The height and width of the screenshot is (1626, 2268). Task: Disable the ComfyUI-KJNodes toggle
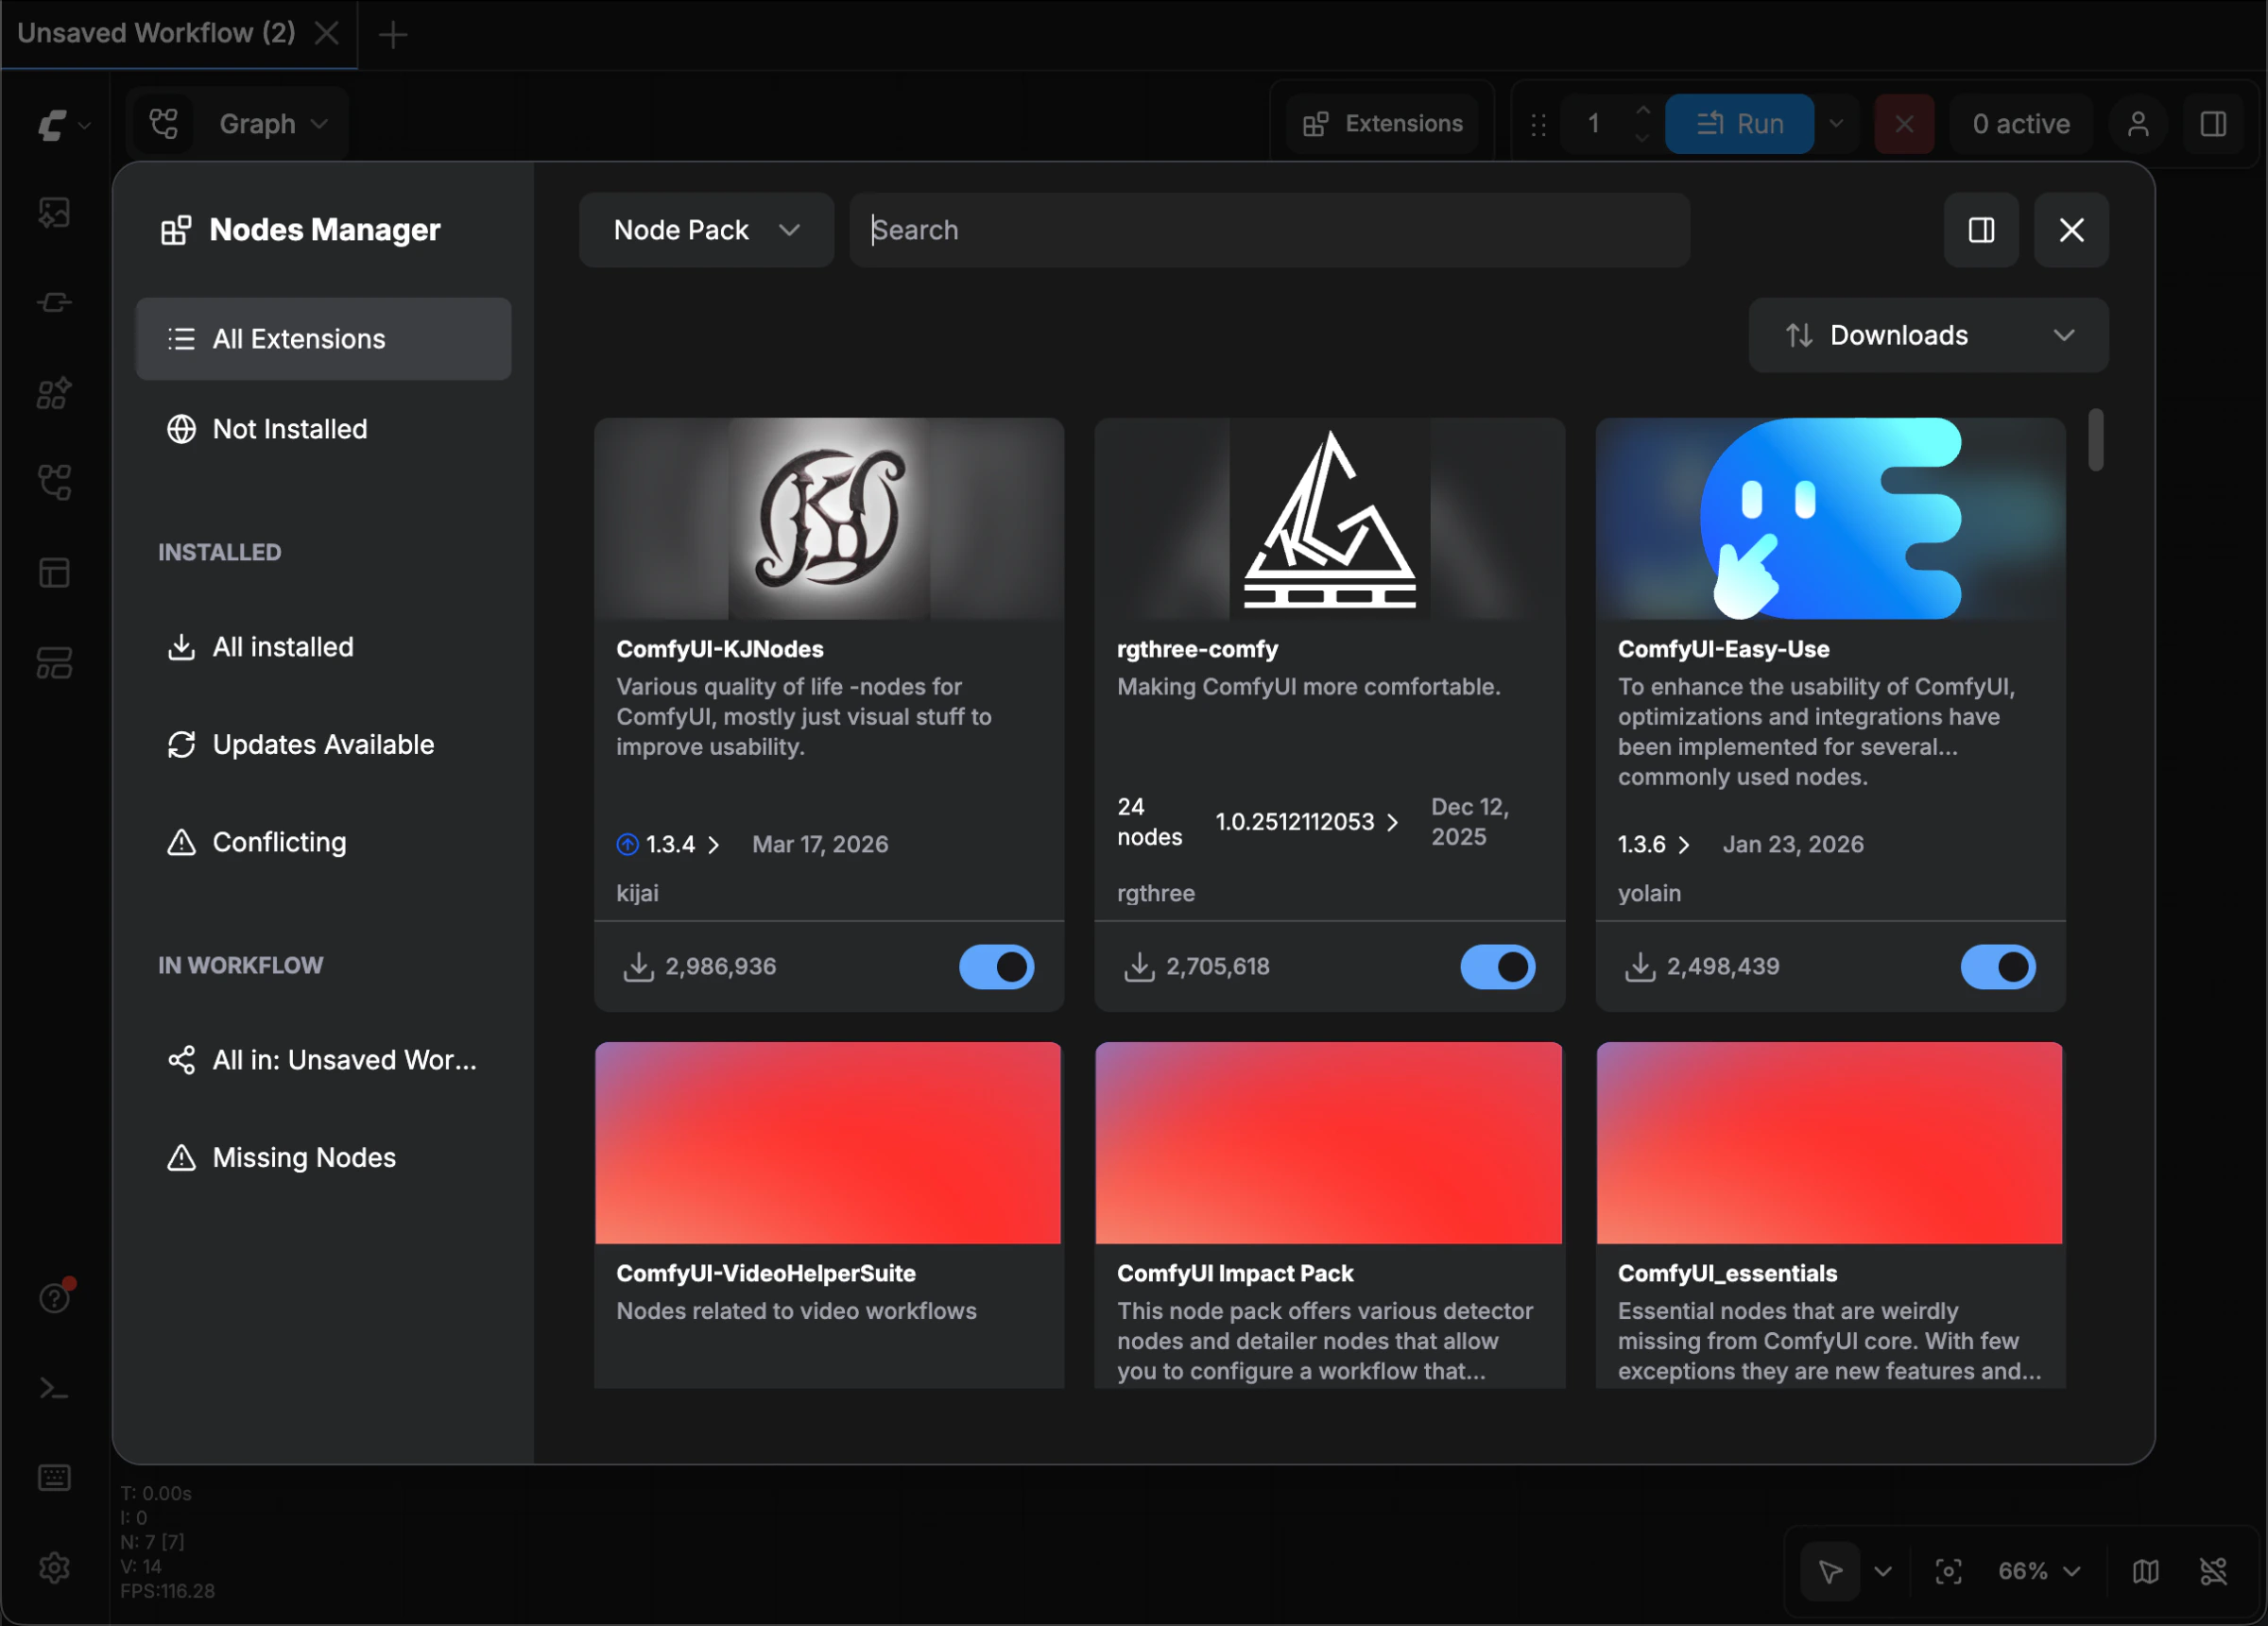point(996,966)
